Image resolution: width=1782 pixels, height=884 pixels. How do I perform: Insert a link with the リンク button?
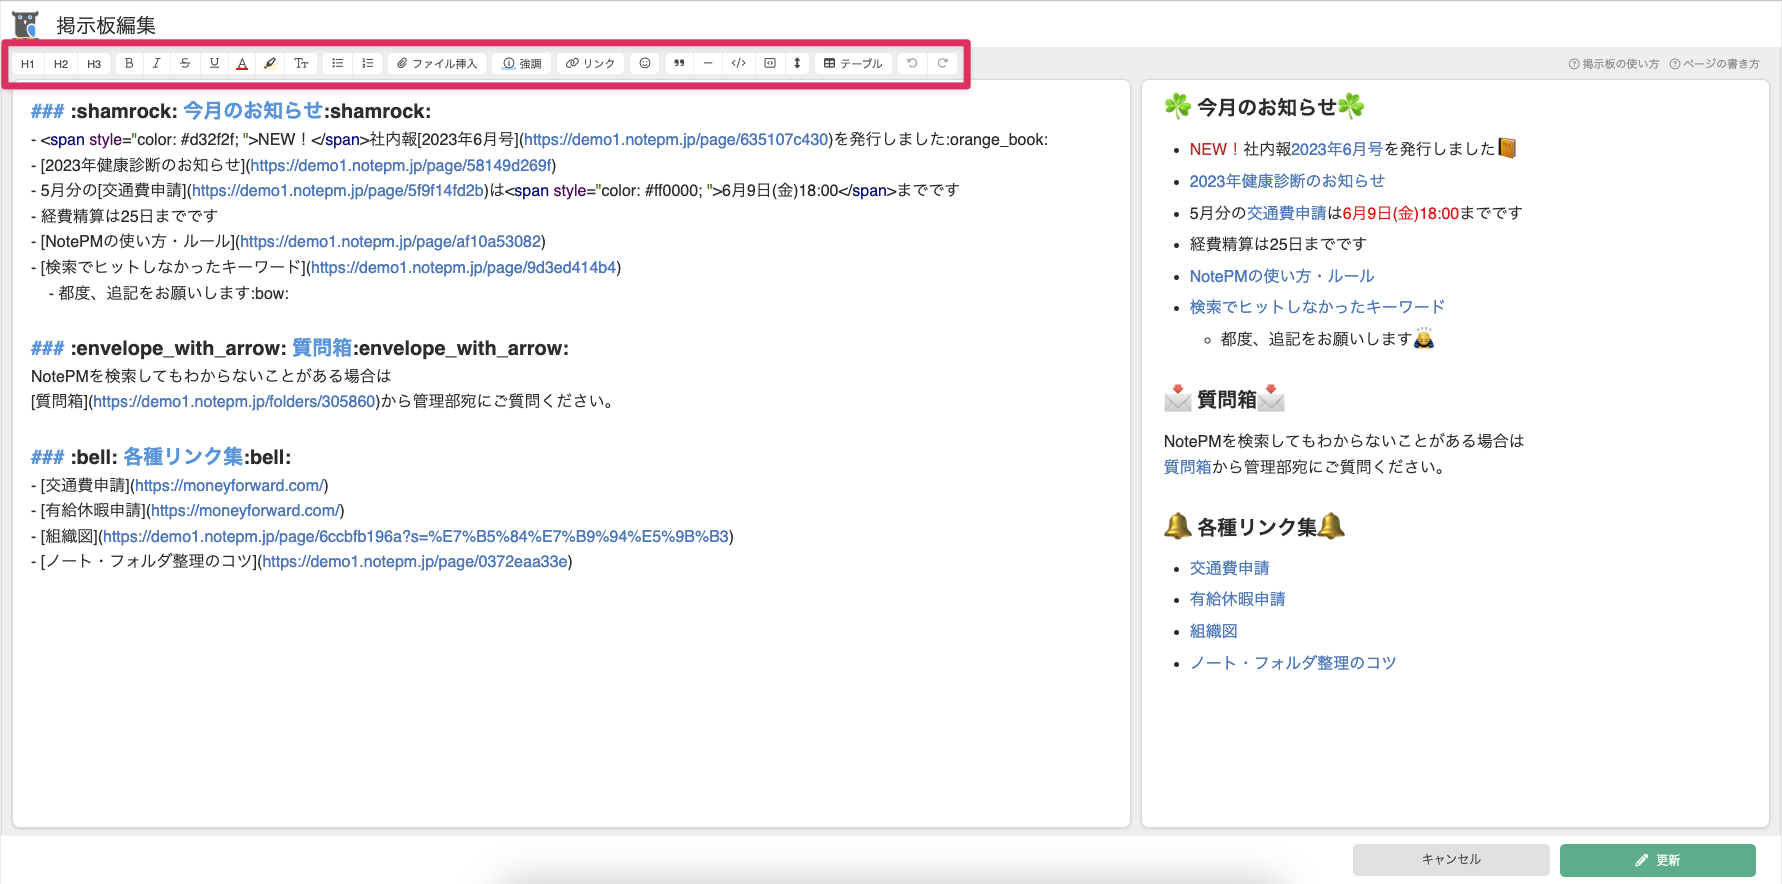pyautogui.click(x=590, y=64)
